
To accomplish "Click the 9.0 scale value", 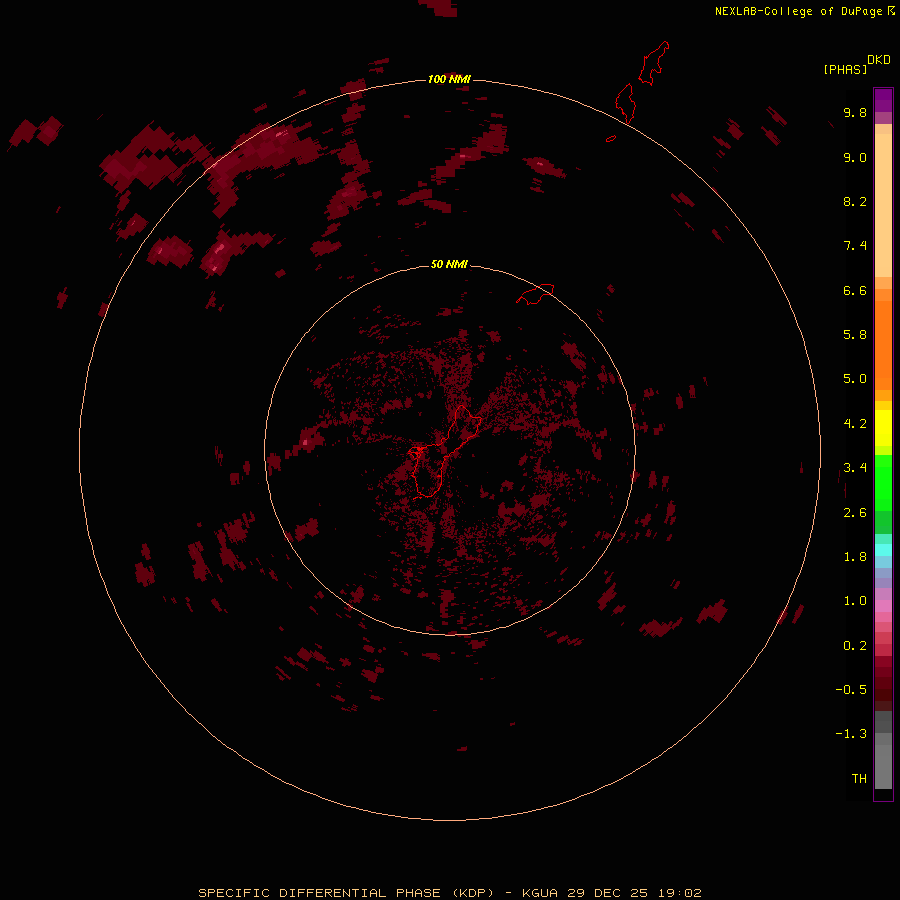I will point(855,157).
